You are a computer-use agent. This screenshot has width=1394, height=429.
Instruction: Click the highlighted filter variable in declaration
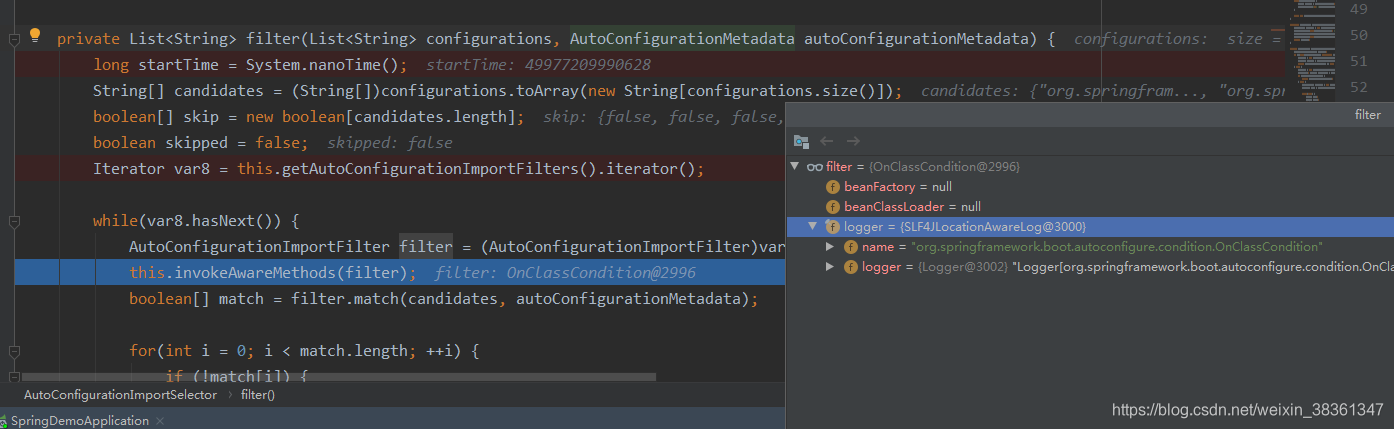pyautogui.click(x=425, y=247)
